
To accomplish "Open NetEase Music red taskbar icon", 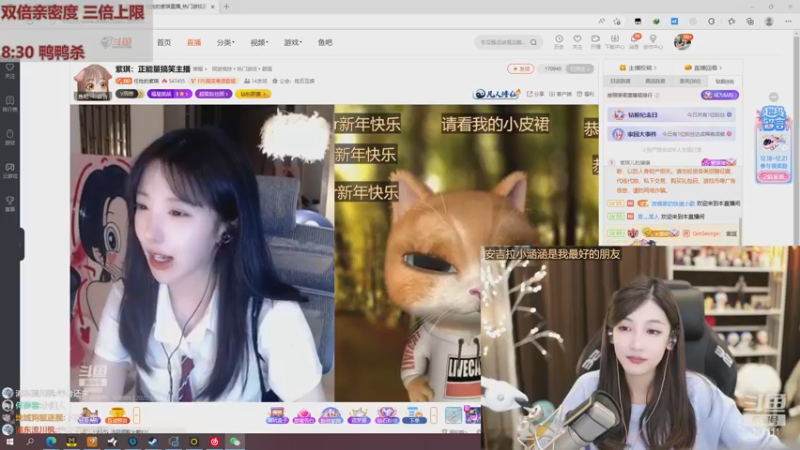I will click(x=214, y=442).
